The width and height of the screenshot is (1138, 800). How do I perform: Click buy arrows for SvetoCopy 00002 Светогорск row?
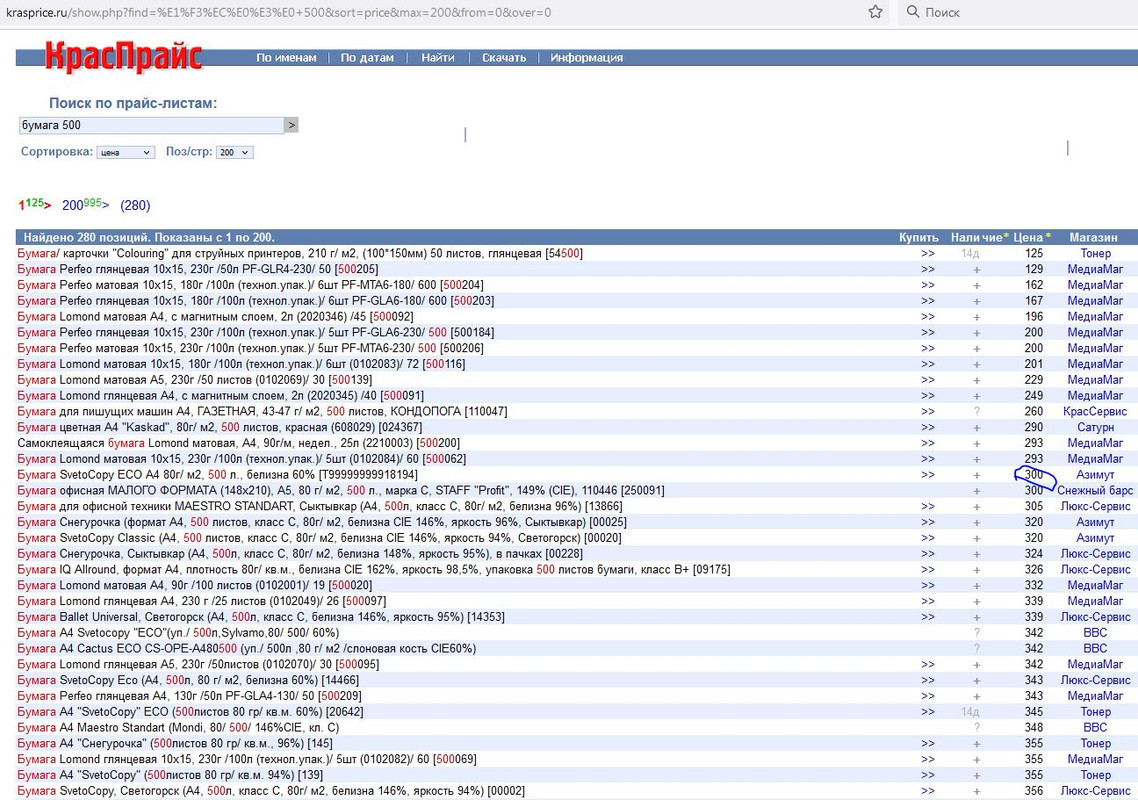click(928, 791)
